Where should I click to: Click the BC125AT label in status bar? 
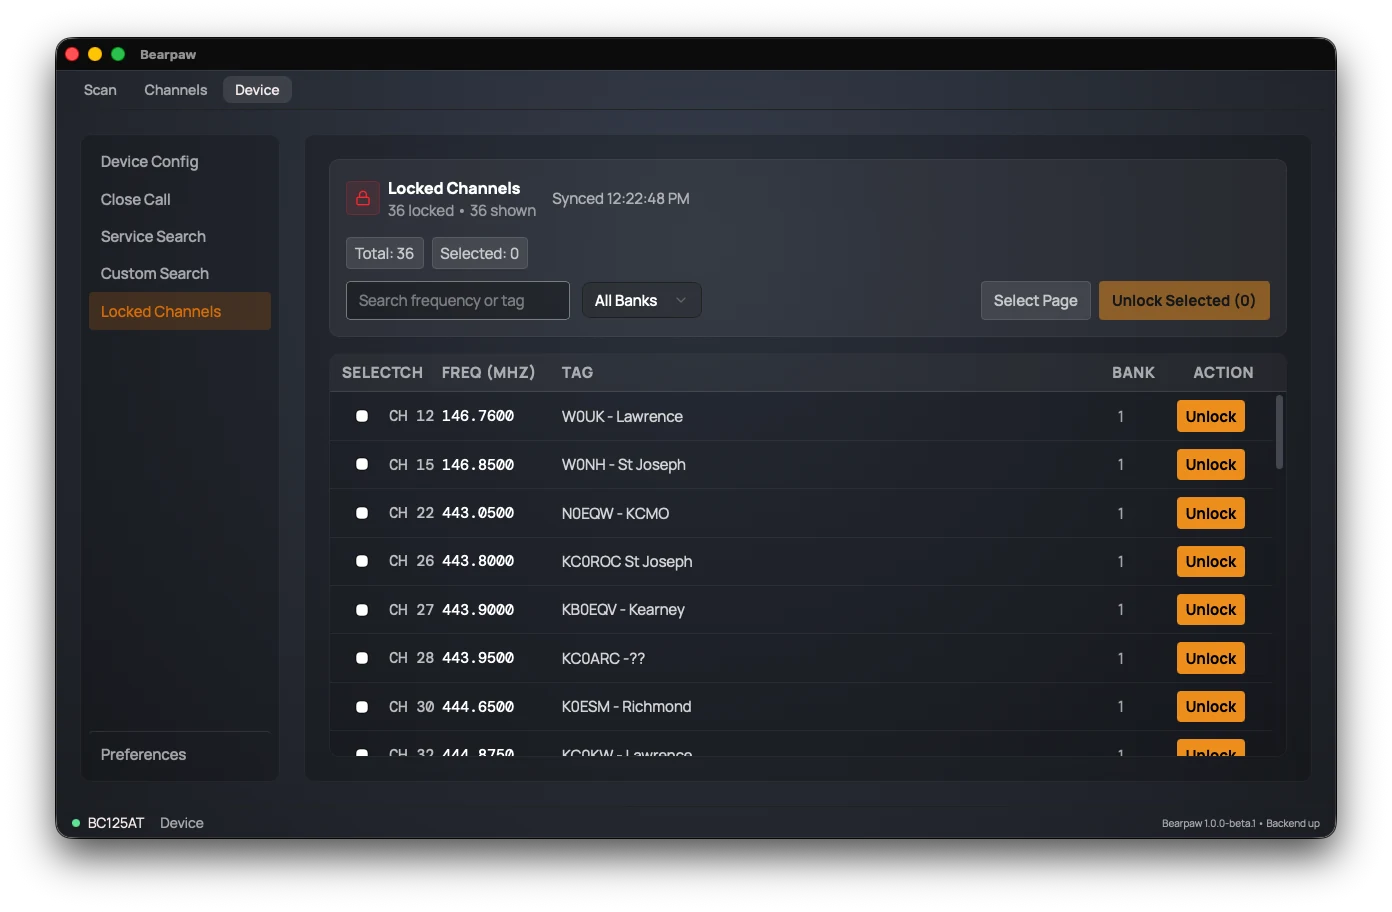coord(116,823)
